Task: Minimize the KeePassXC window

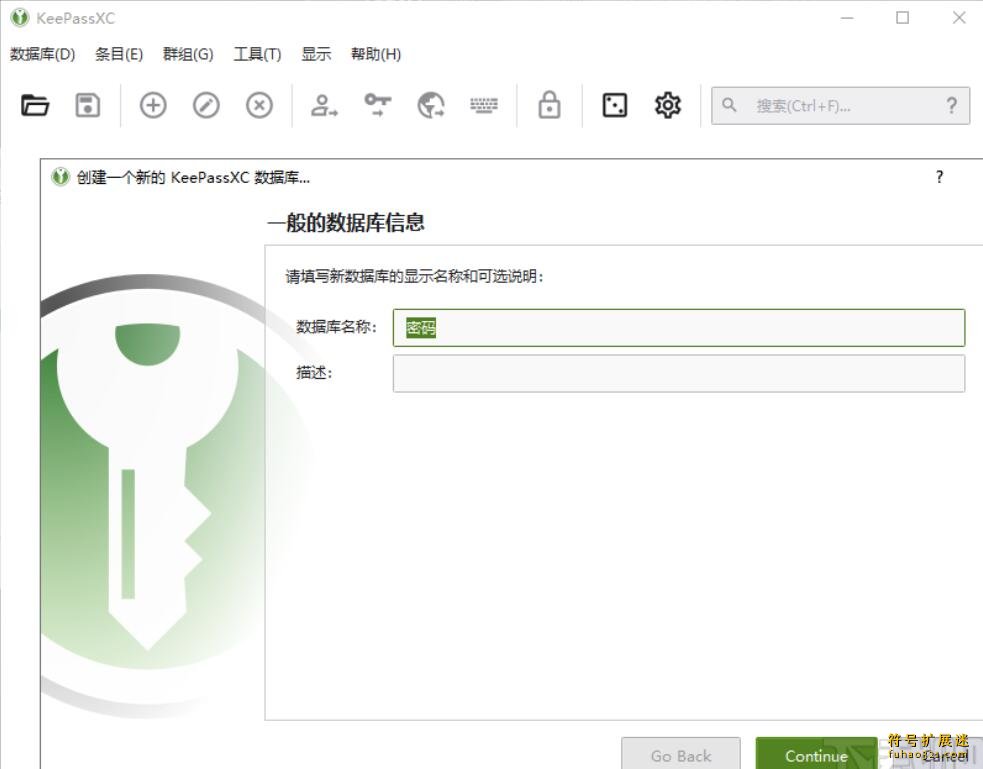Action: coord(847,18)
